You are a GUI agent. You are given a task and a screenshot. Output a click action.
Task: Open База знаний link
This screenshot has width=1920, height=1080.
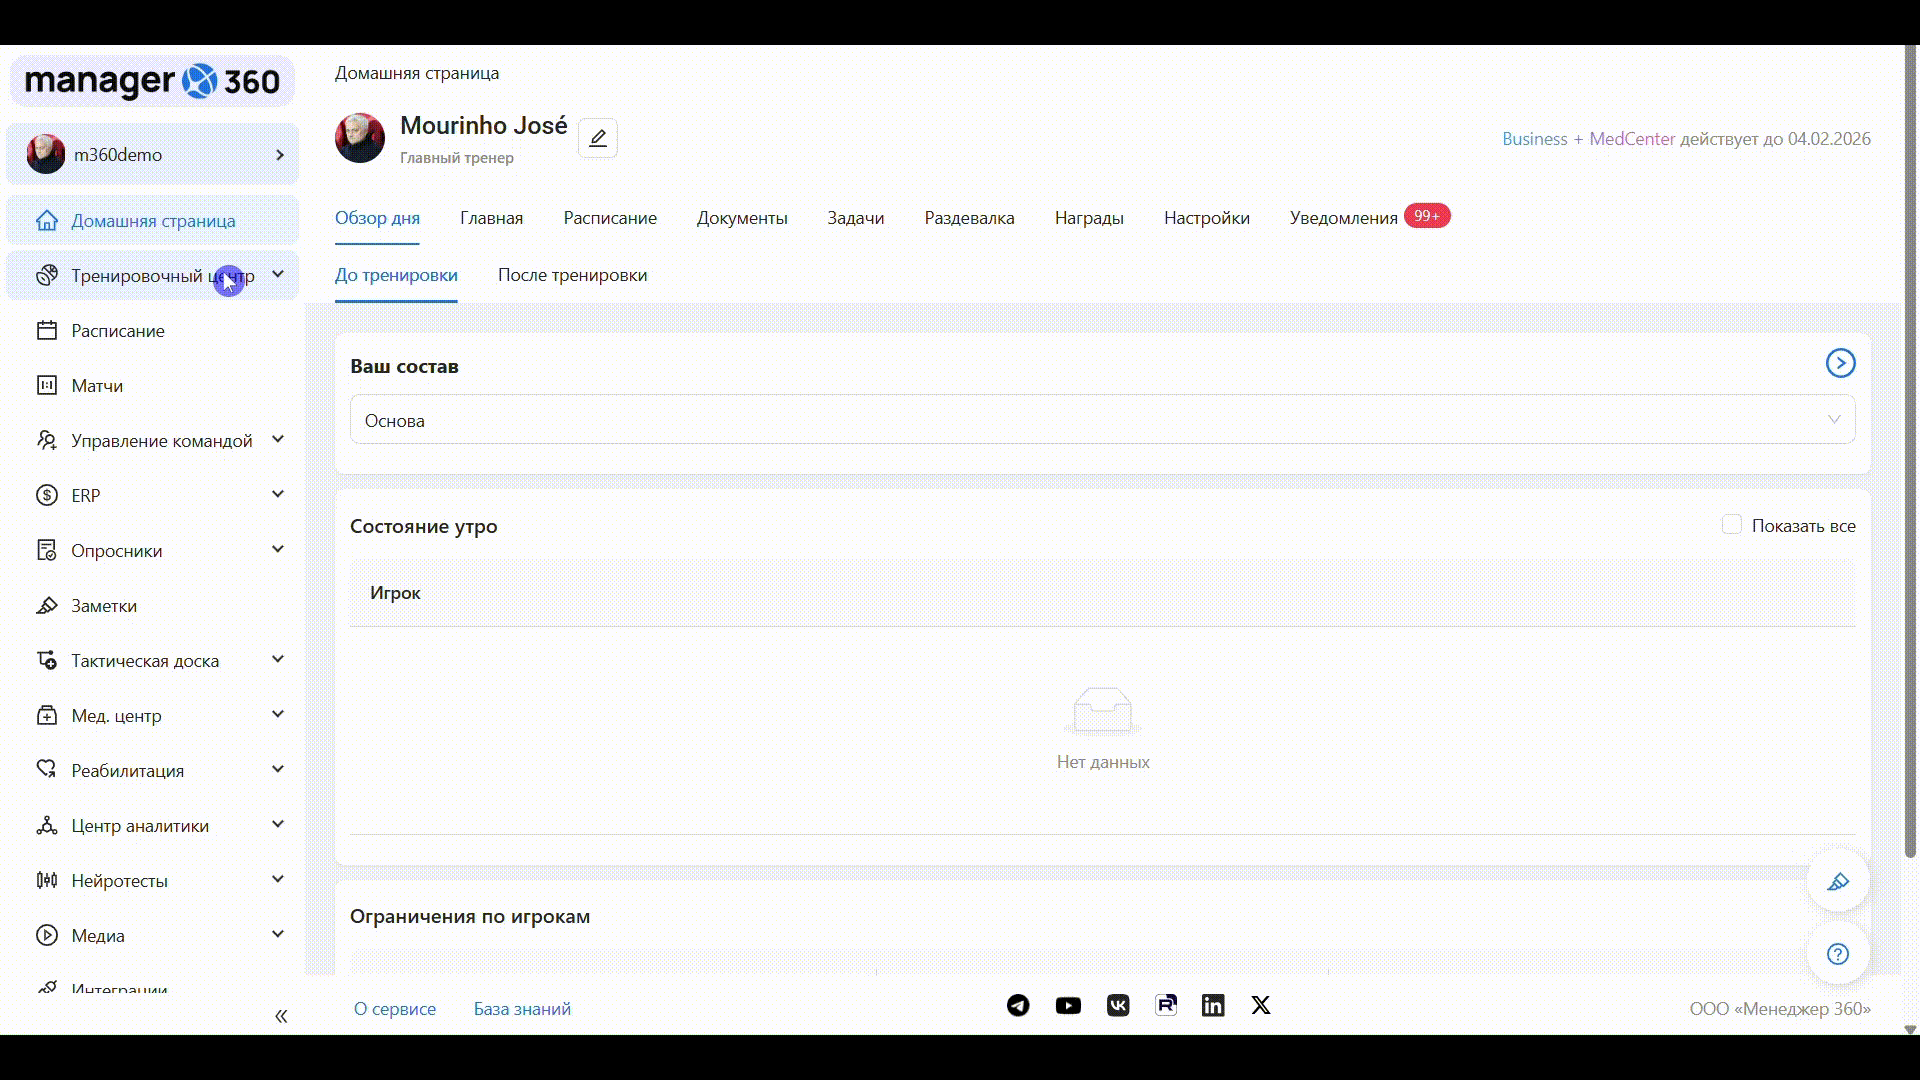pyautogui.click(x=522, y=1009)
